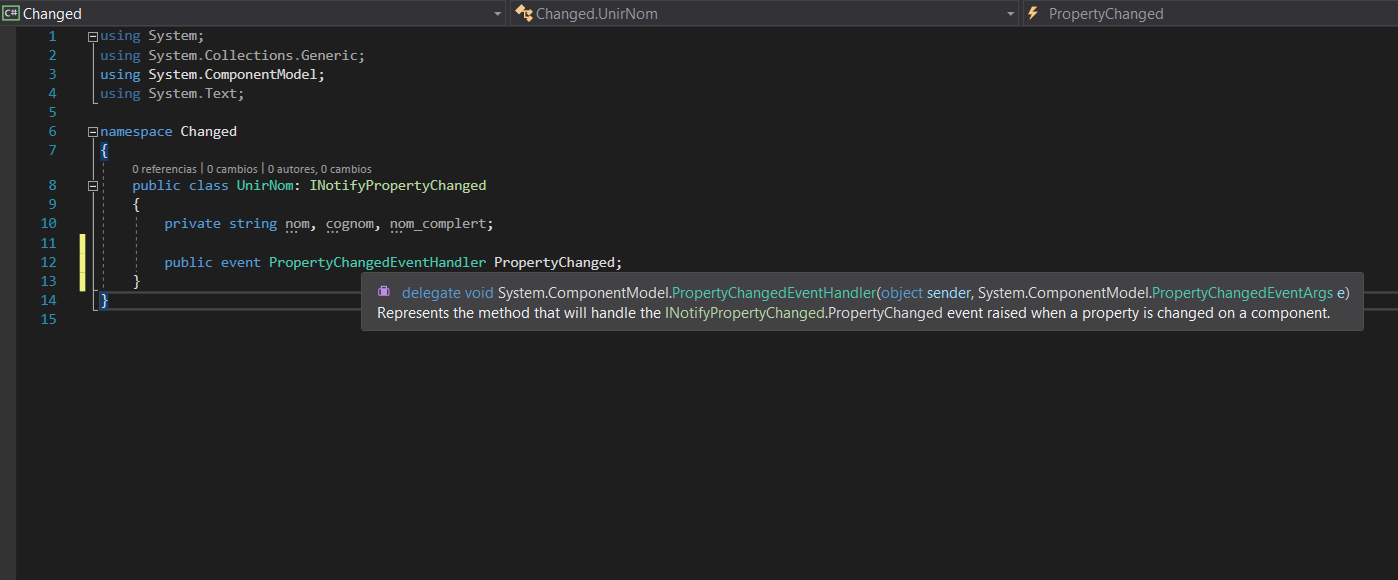Viewport: 1398px width, 580px height.
Task: Open the Changed.UnirNom type dropdown
Action: pos(1010,14)
